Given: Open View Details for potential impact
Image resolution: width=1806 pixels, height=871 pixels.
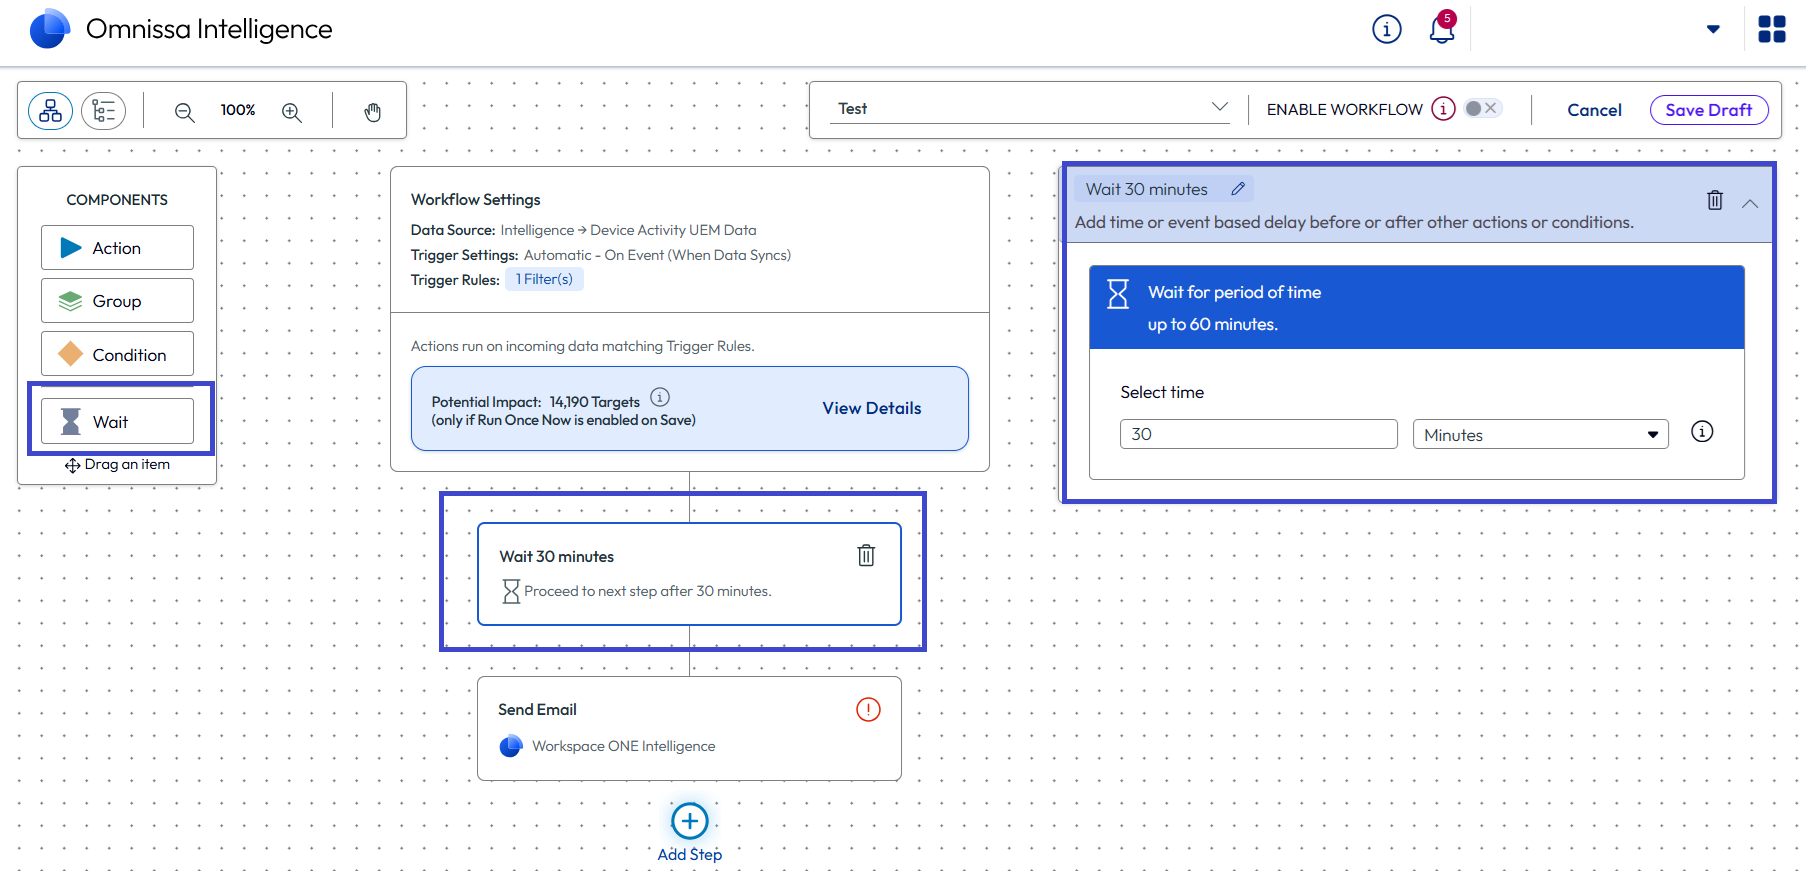Looking at the screenshot, I should tap(872, 408).
